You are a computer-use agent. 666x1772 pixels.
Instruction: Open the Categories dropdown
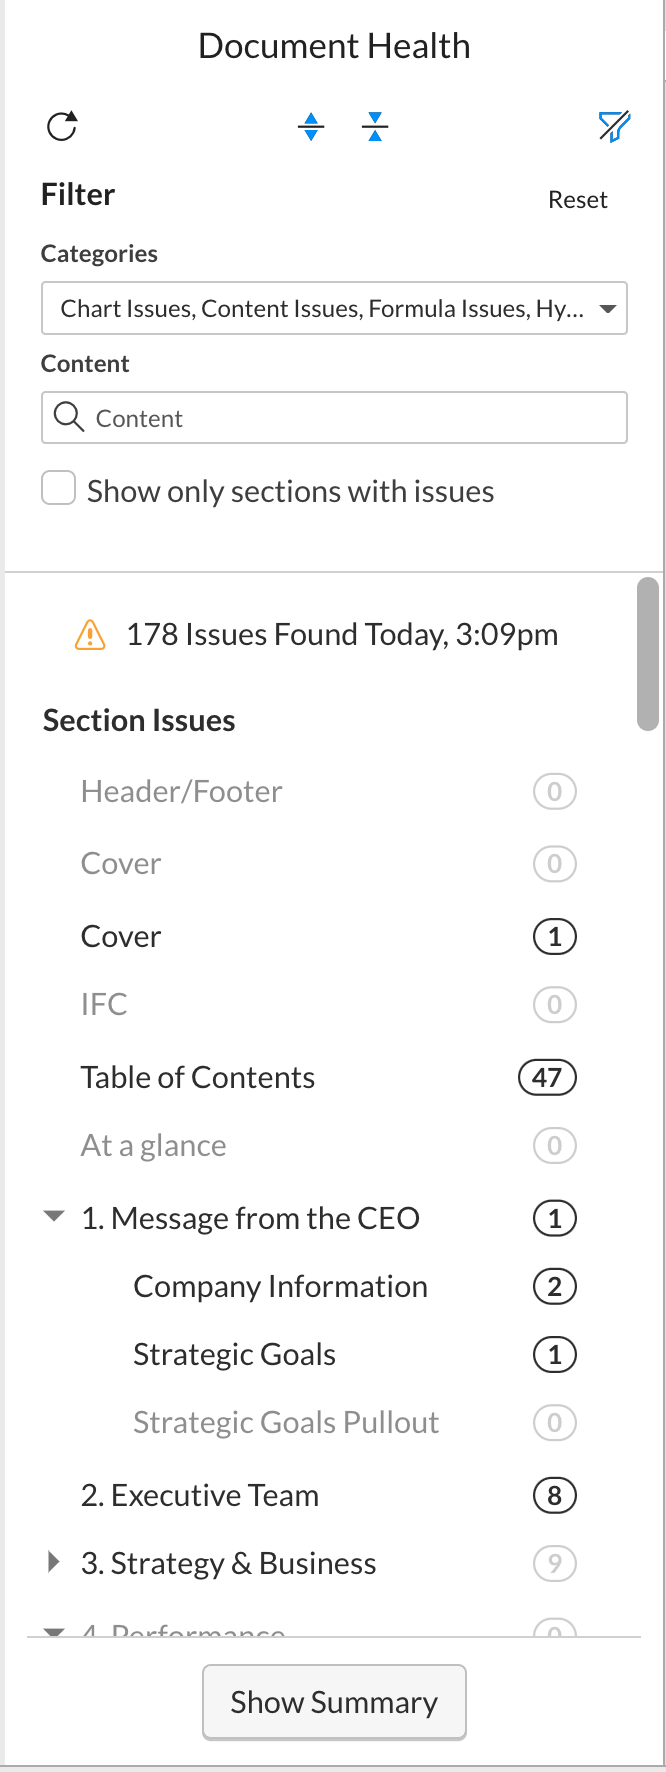tap(334, 308)
